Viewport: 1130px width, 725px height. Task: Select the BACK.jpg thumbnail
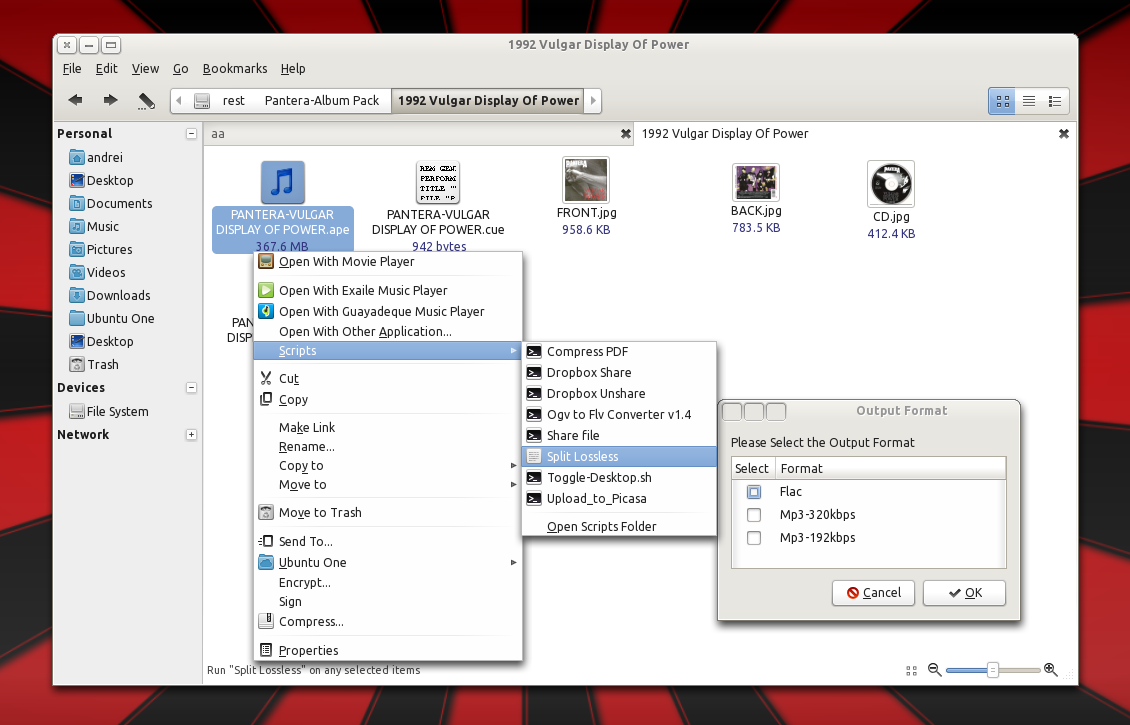point(756,182)
